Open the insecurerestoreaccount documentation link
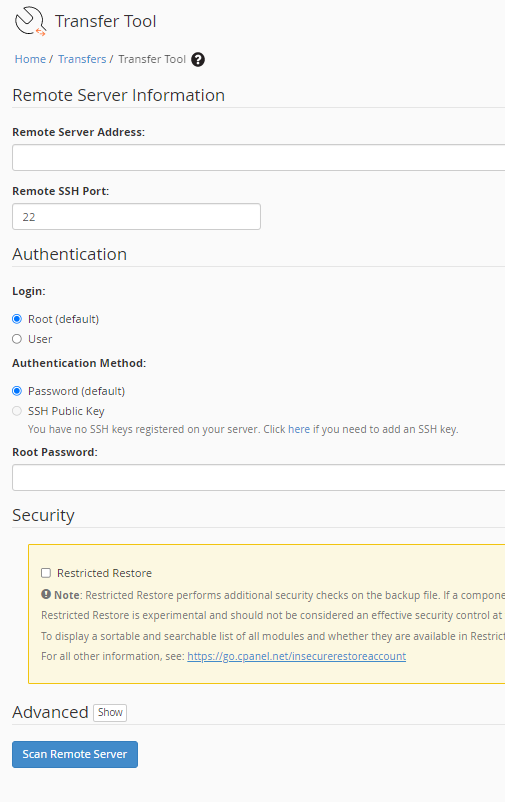This screenshot has width=505, height=802. pos(297,656)
